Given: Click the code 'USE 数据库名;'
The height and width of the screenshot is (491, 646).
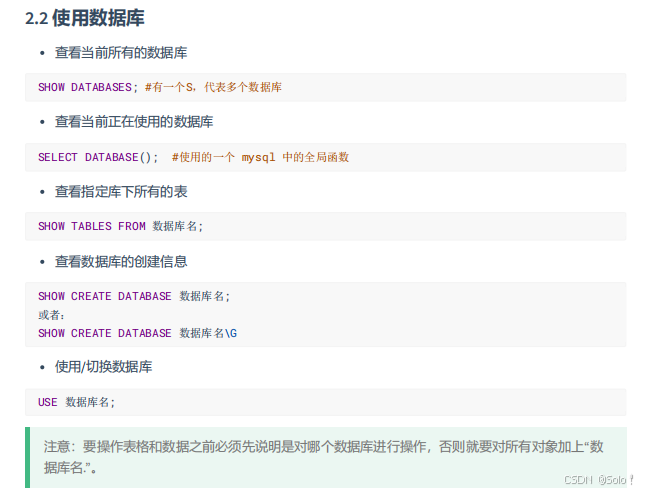Looking at the screenshot, I should pyautogui.click(x=77, y=402).
